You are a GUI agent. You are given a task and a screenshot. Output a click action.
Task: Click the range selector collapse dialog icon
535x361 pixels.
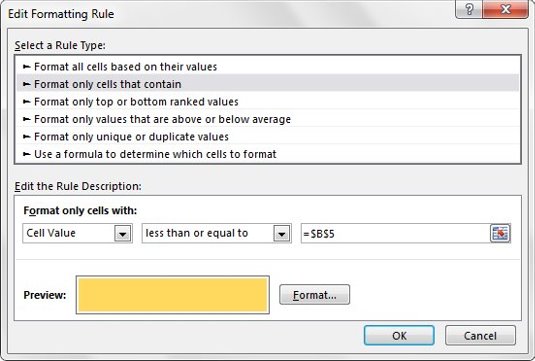[500, 233]
